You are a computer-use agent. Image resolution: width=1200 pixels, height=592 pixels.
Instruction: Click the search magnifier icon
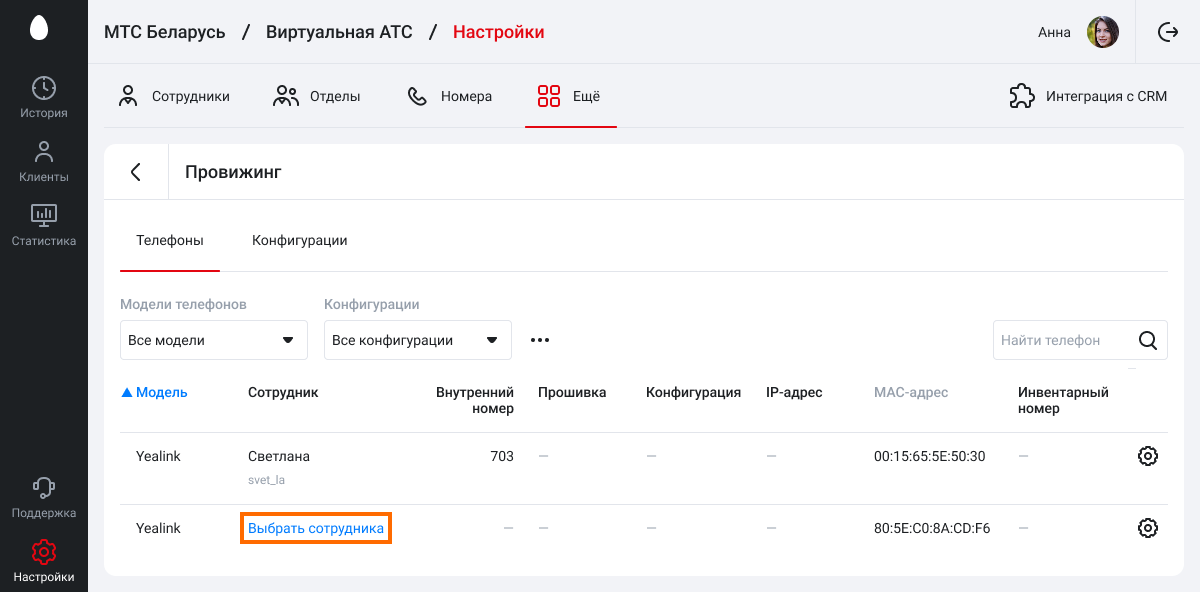click(x=1148, y=340)
